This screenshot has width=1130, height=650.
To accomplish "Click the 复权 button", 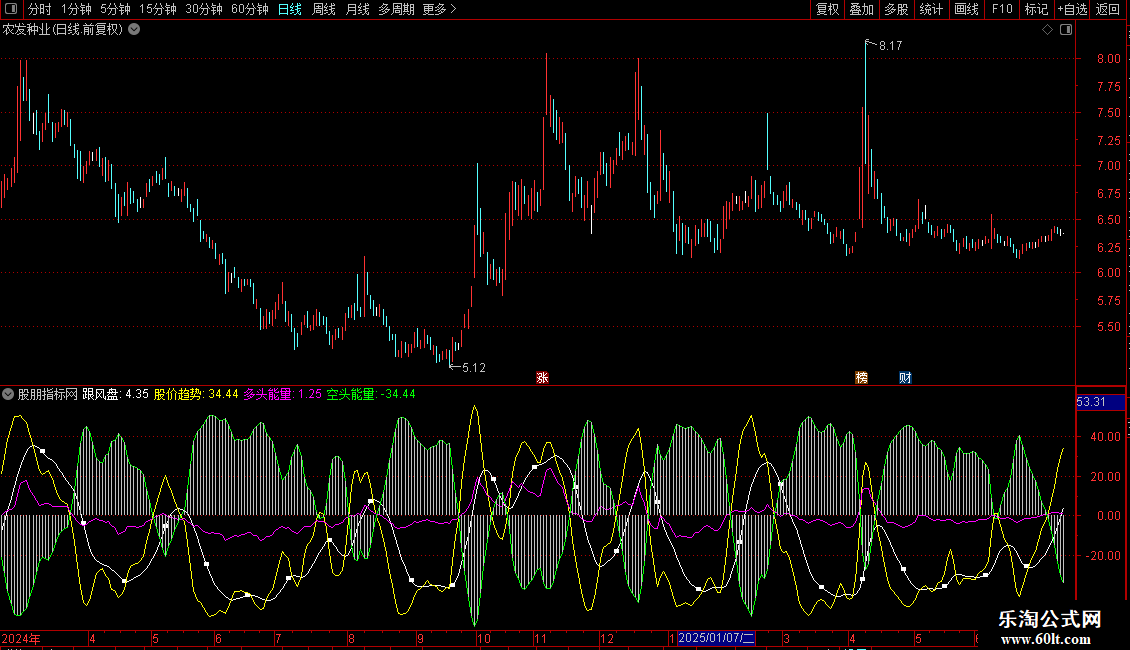I will click(827, 9).
